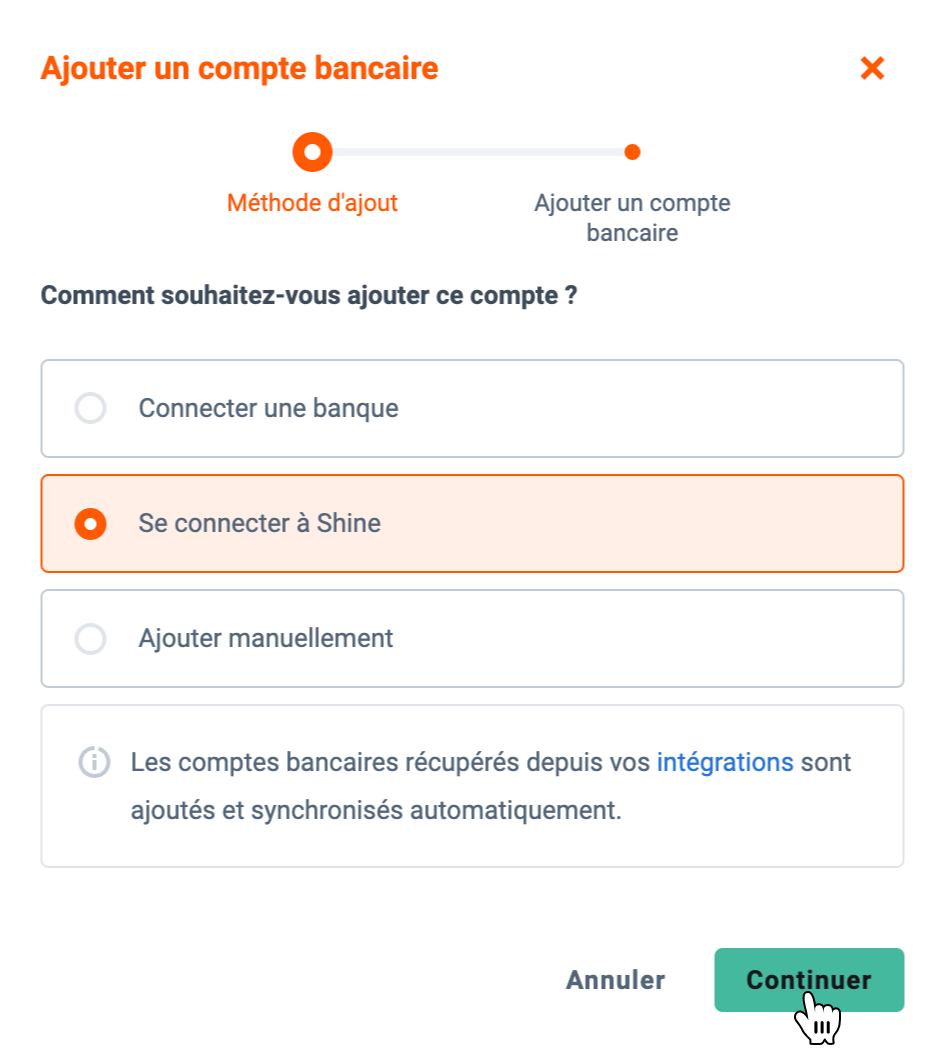Image resolution: width=947 pixels, height=1052 pixels.
Task: Click the progress line between steps
Action: pos(478,152)
